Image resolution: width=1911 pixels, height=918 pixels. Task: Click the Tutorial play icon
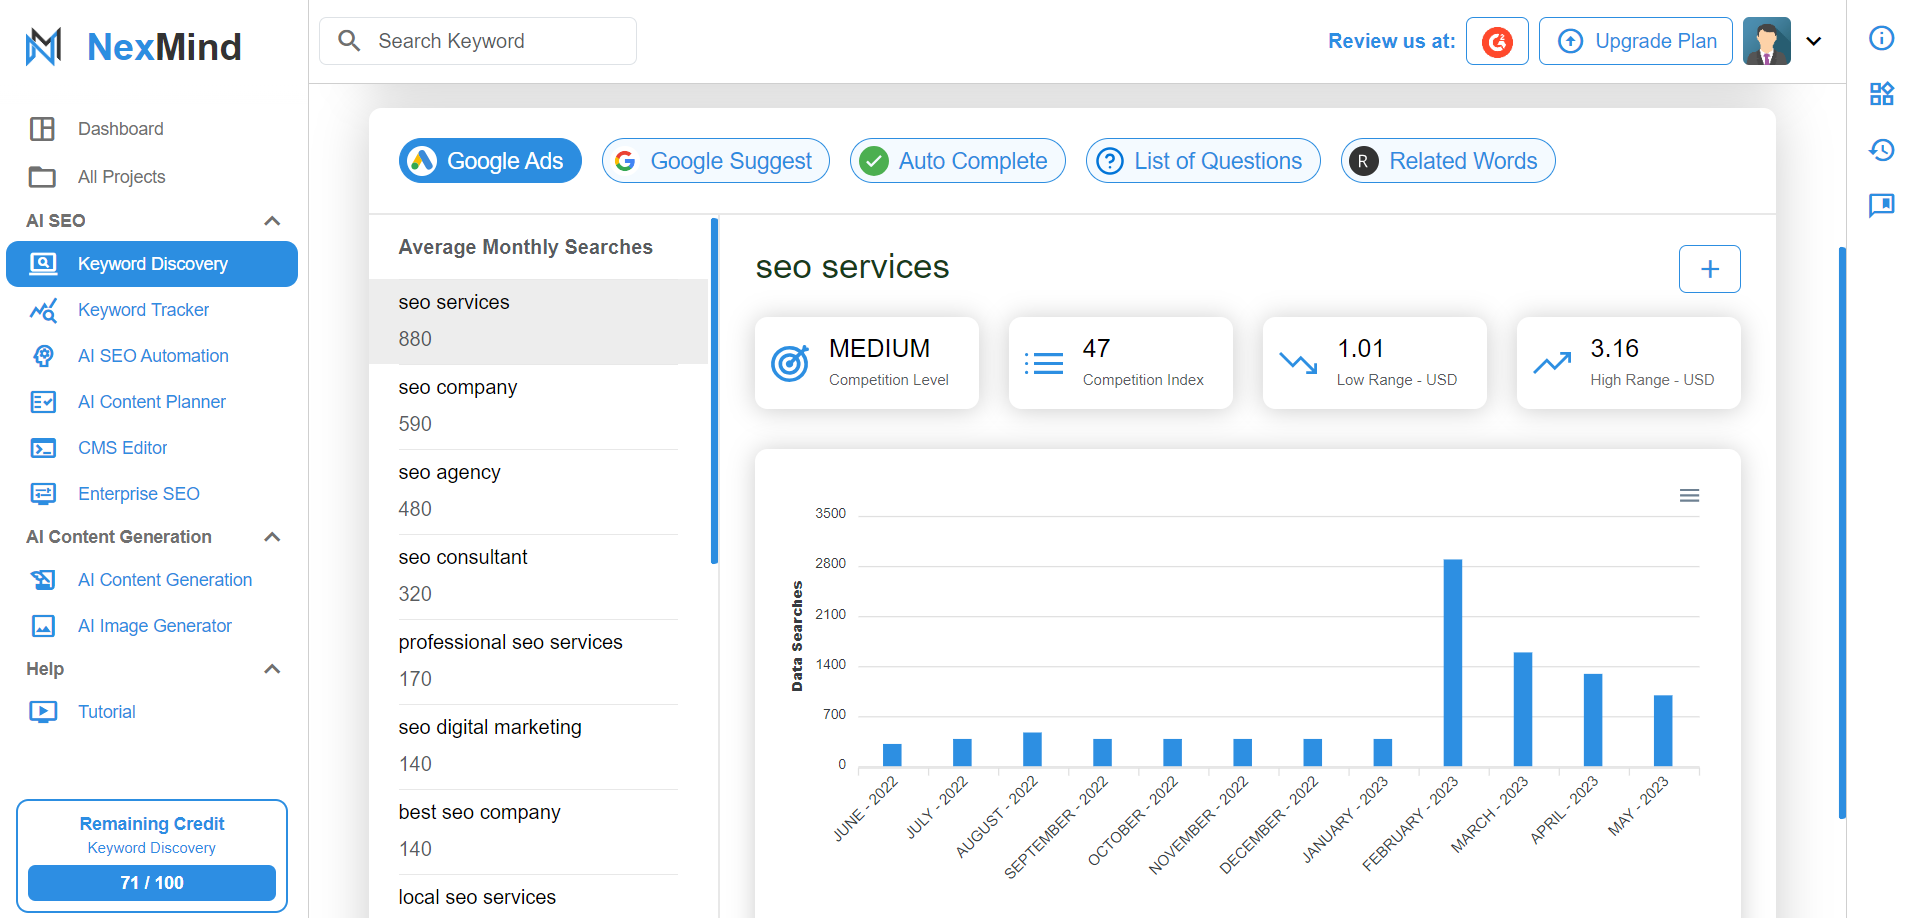pyautogui.click(x=43, y=712)
